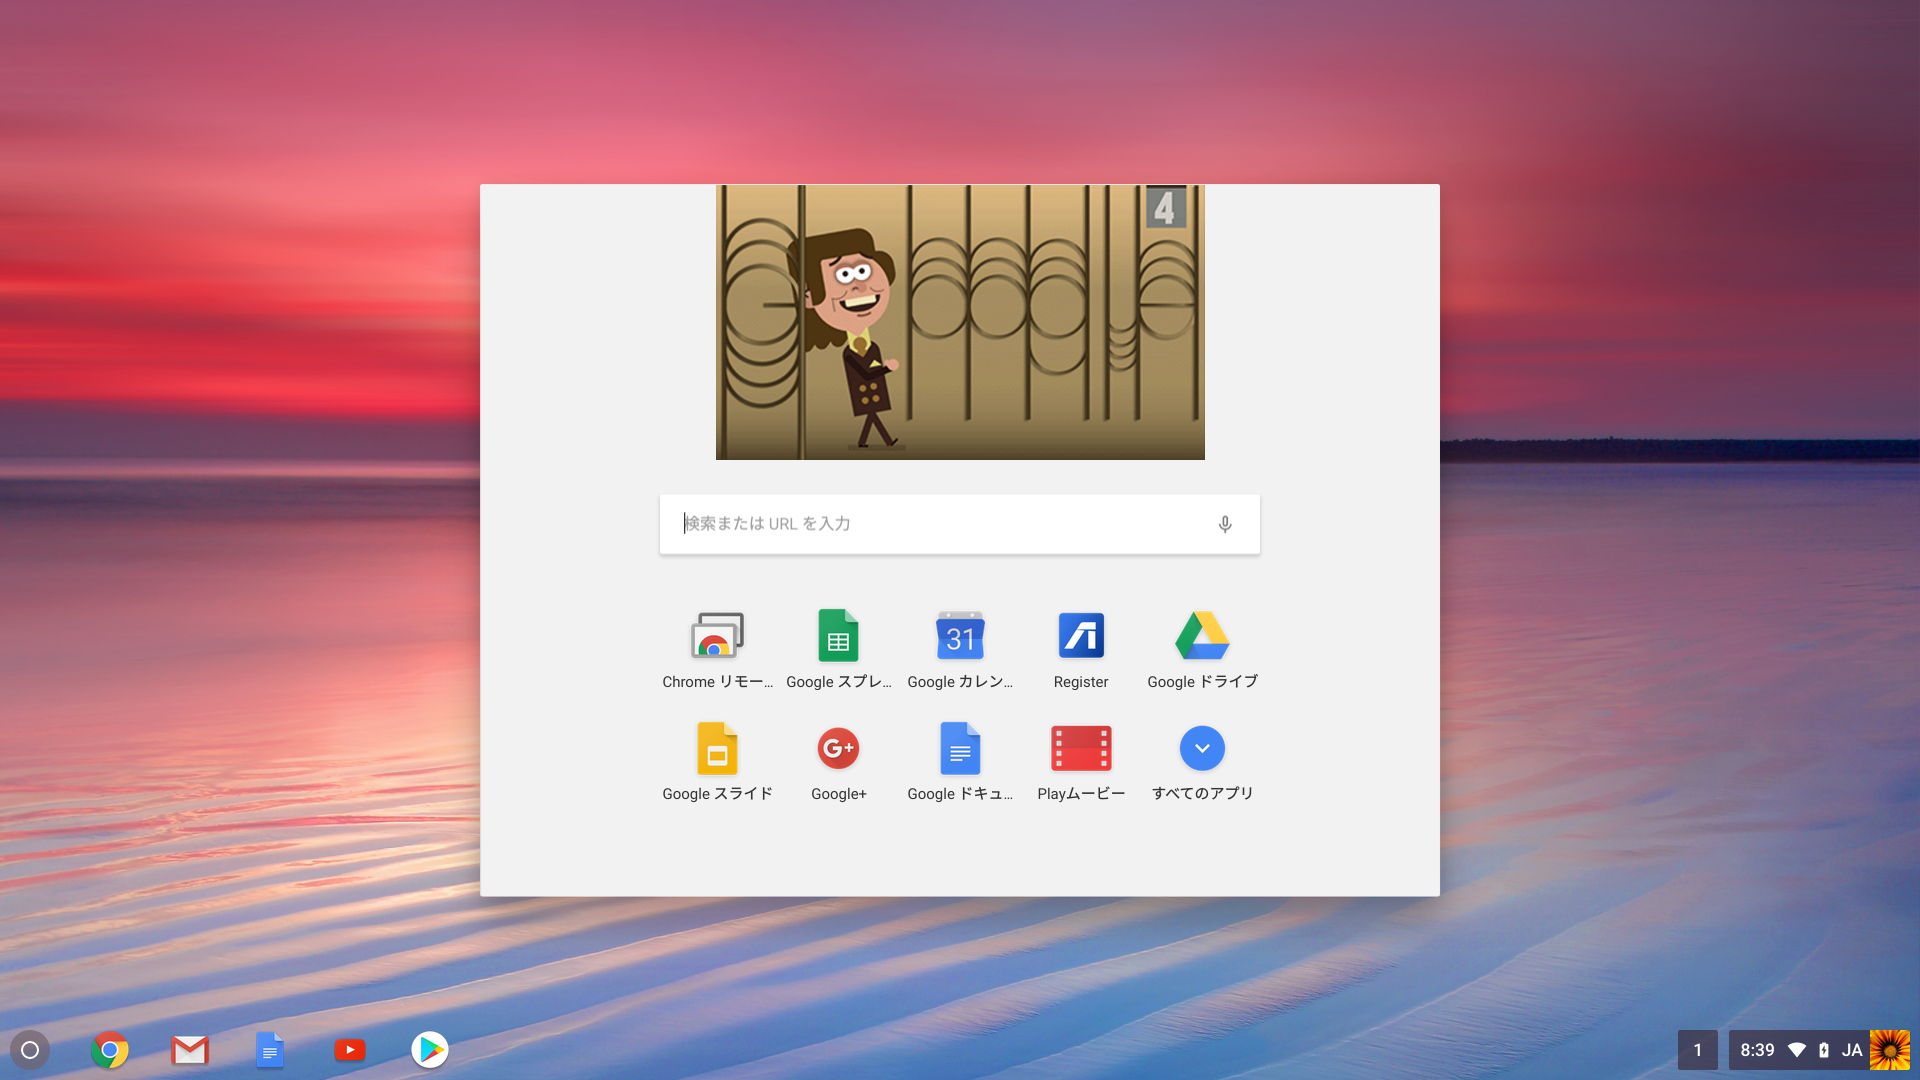Open Chrome browser from the shelf
Screen dimensions: 1920x1080
(x=110, y=1050)
